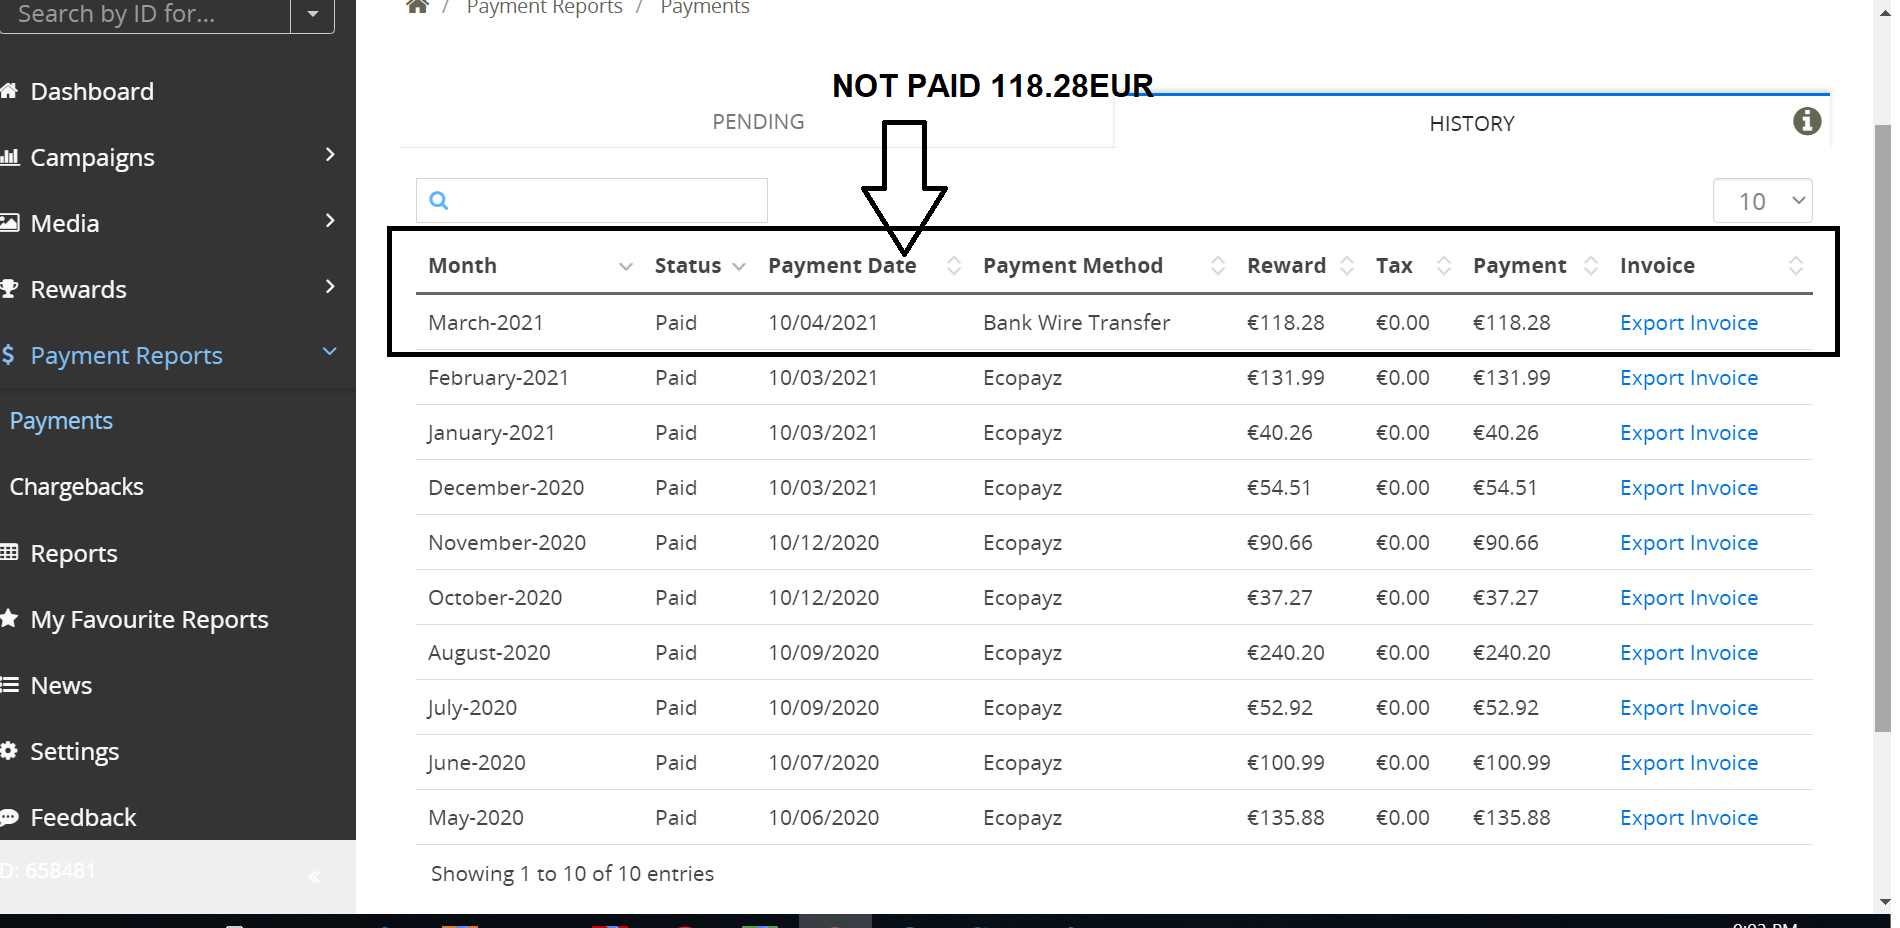The width and height of the screenshot is (1900, 928).
Task: Export Invoice for March-2021
Action: [x=1689, y=322]
